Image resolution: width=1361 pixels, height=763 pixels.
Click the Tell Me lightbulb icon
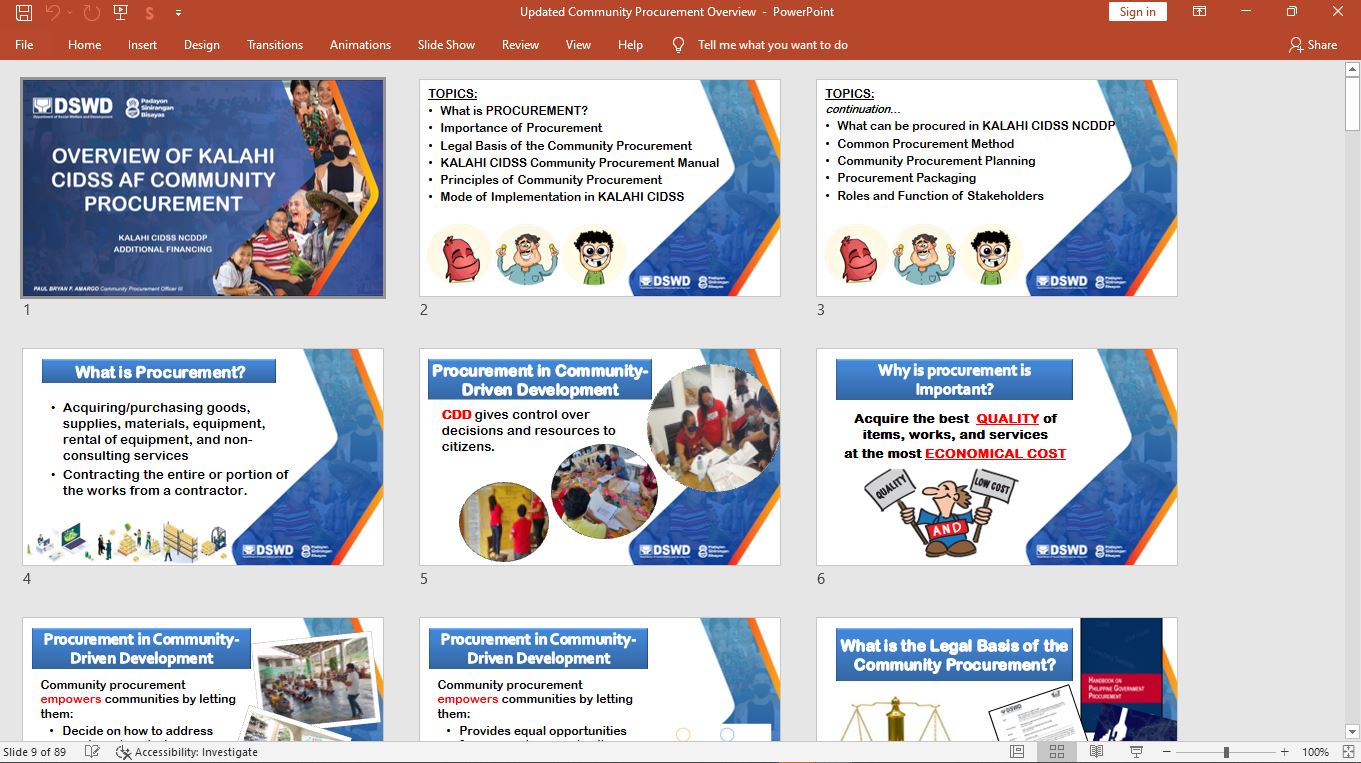pyautogui.click(x=678, y=45)
